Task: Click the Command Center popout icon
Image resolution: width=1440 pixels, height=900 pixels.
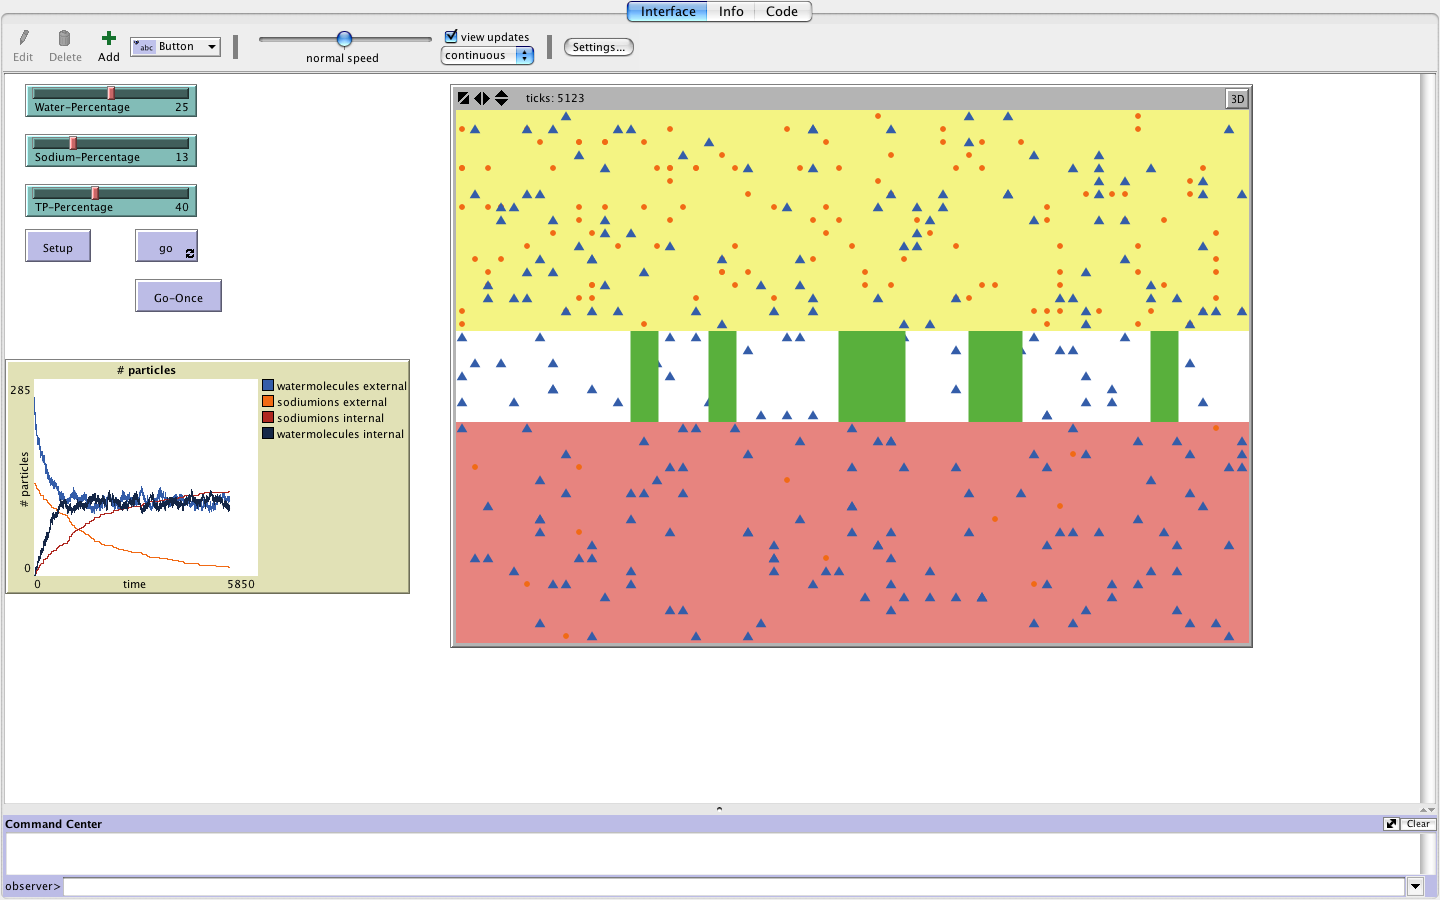Action: (x=1391, y=824)
